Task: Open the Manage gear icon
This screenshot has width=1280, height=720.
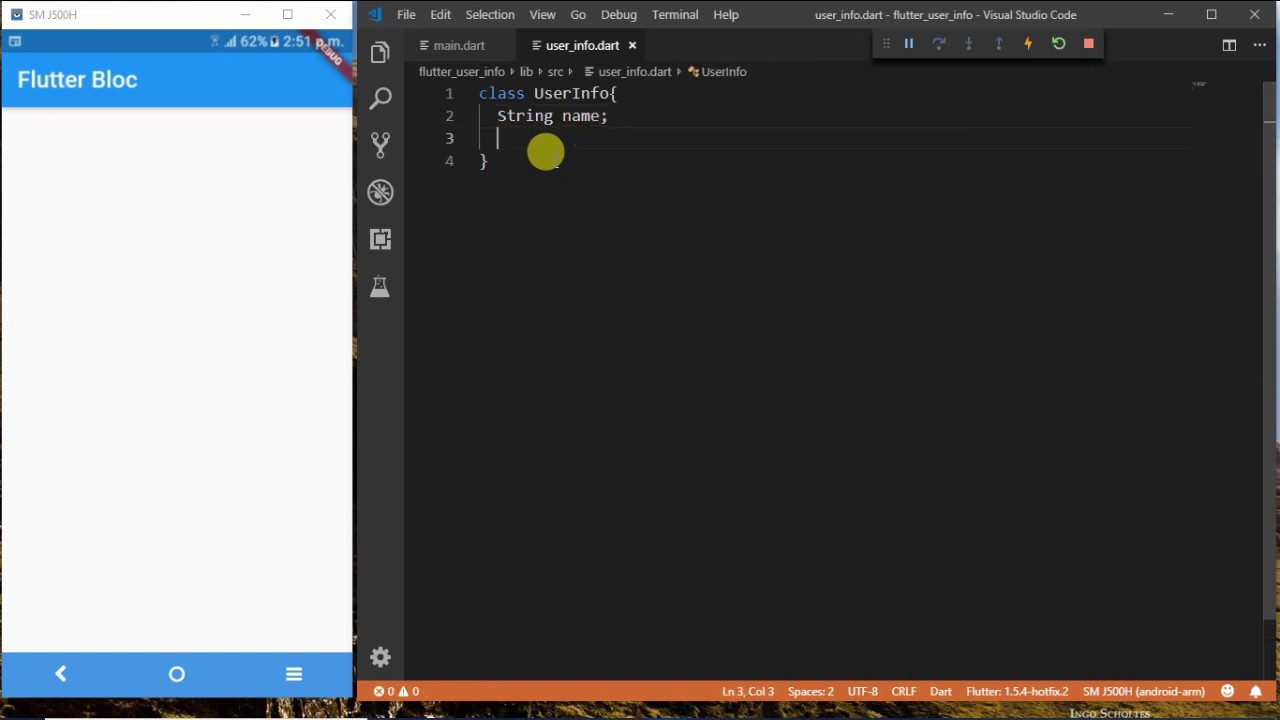Action: click(x=380, y=657)
